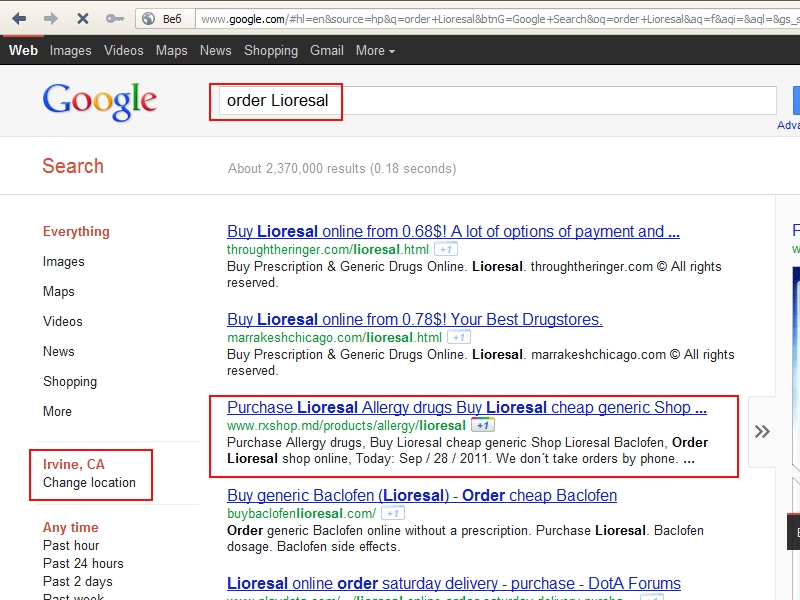The height and width of the screenshot is (600, 800).
Task: Filter results by News in the sidebar
Action: click(x=59, y=352)
